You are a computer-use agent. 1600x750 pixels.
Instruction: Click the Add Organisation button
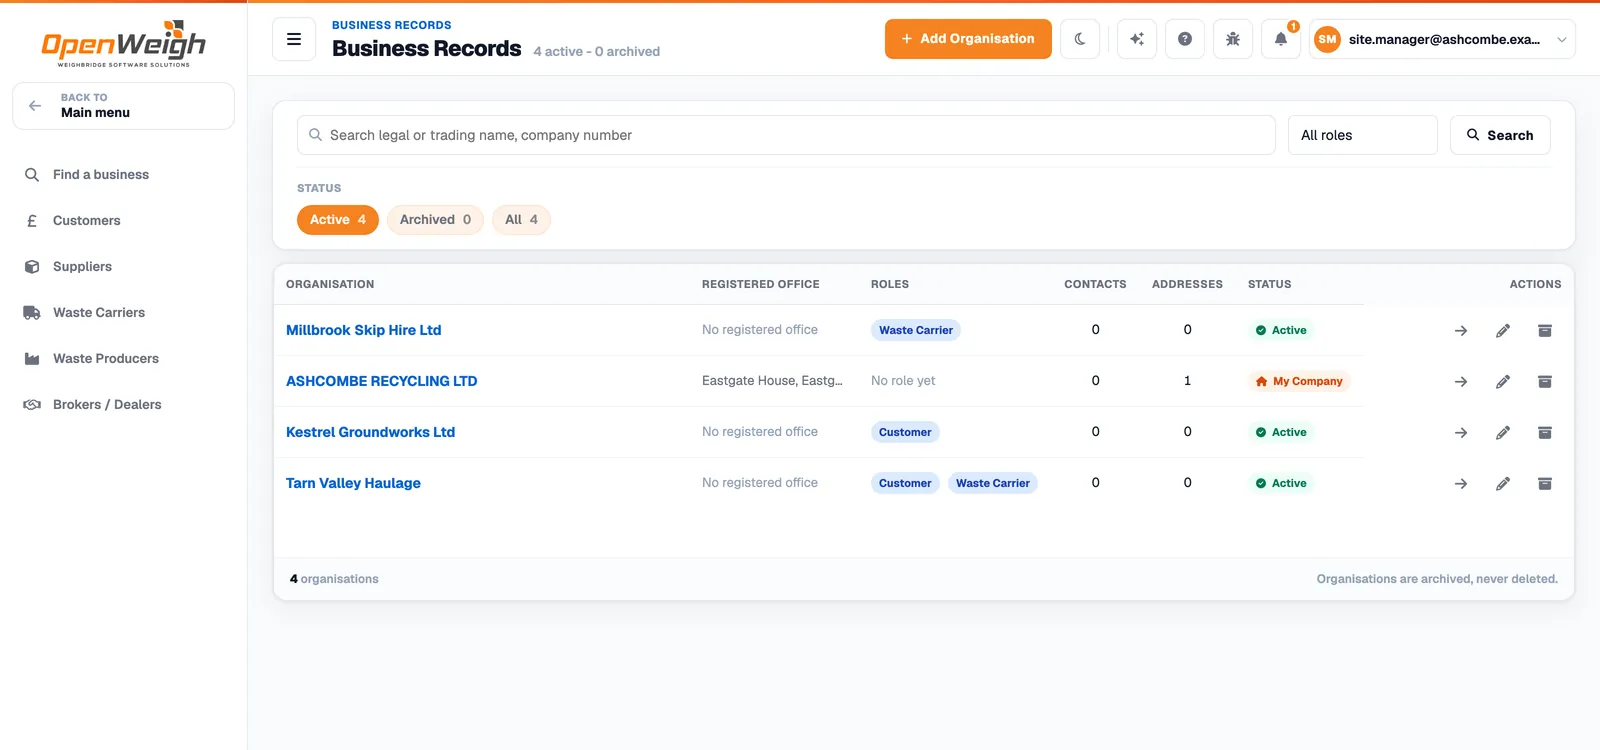968,39
